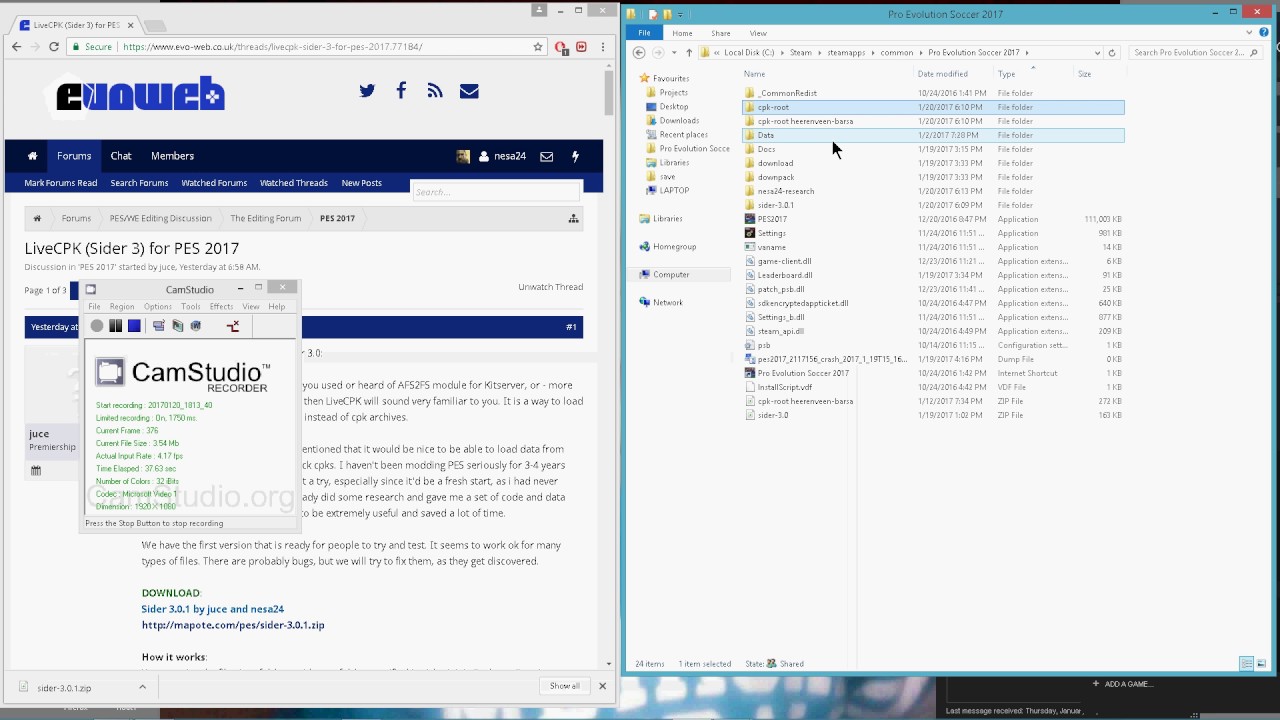
Task: Open Explorer View ribbon tab
Action: click(x=758, y=33)
